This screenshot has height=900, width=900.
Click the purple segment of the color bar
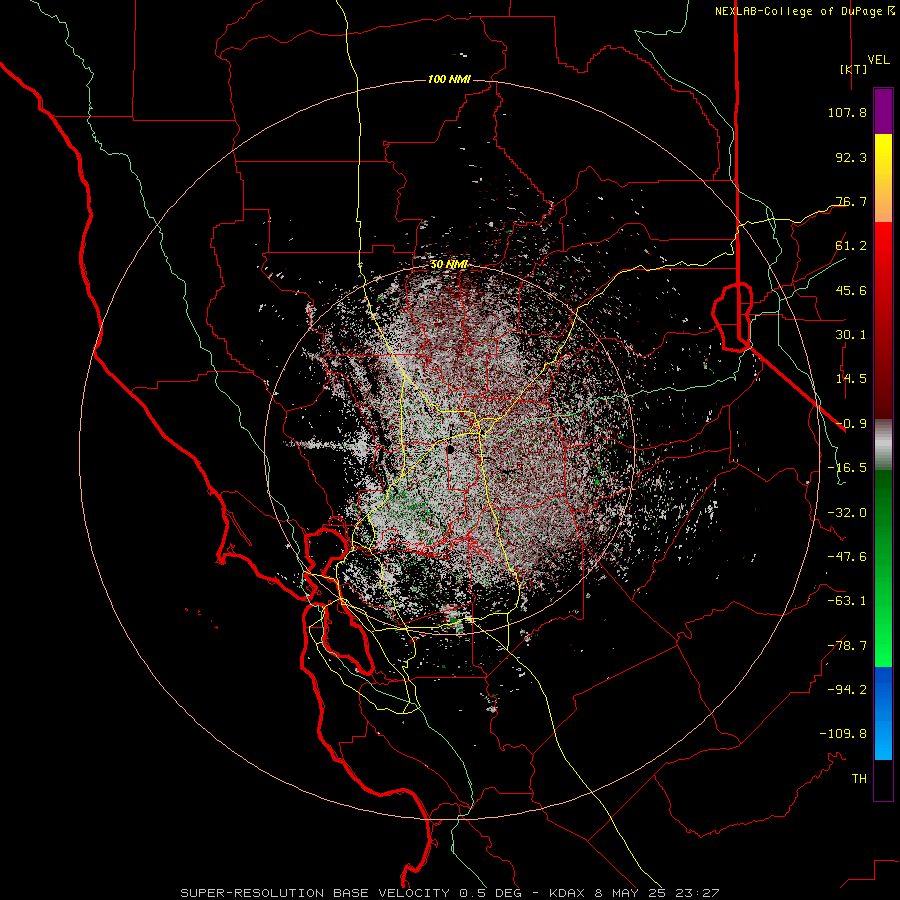pyautogui.click(x=883, y=111)
